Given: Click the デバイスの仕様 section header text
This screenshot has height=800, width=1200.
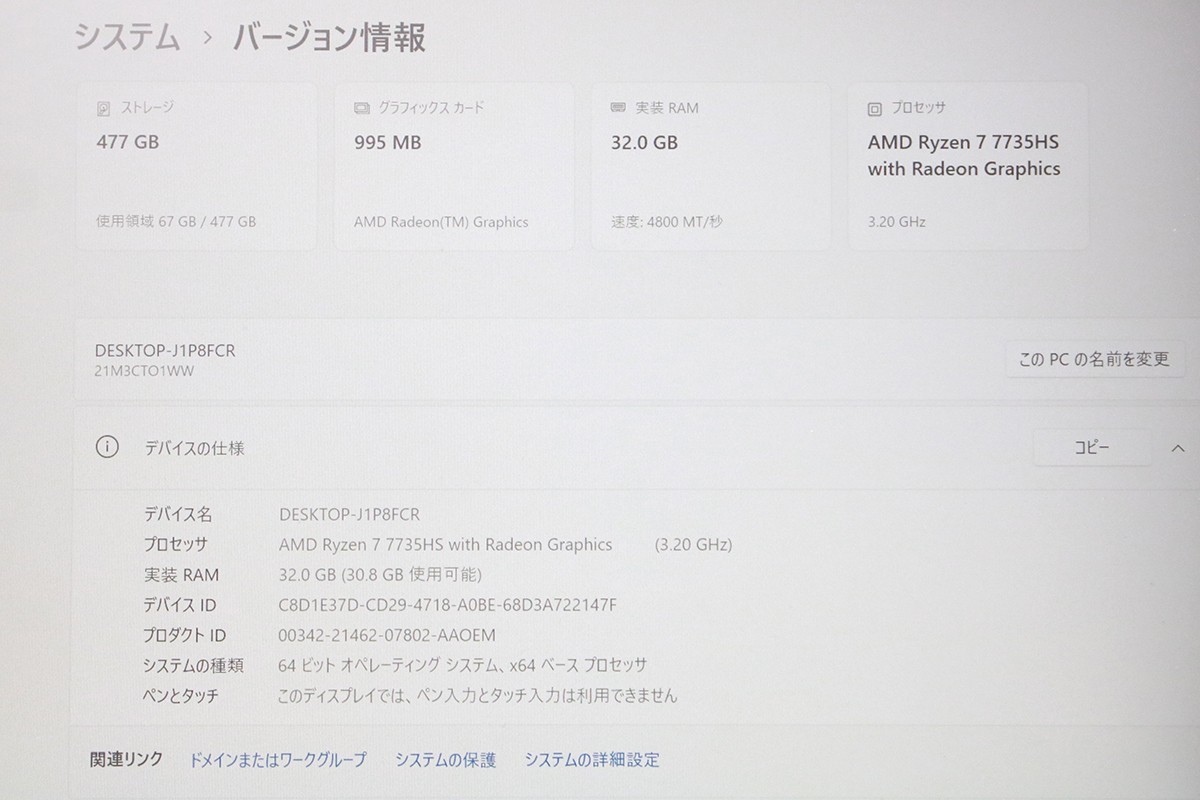Looking at the screenshot, I should [x=194, y=448].
